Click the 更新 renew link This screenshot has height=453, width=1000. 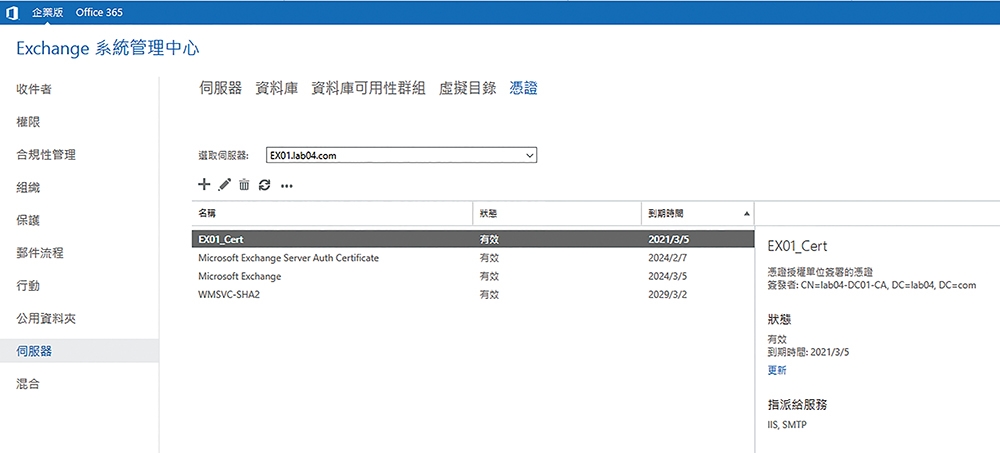click(x=777, y=371)
